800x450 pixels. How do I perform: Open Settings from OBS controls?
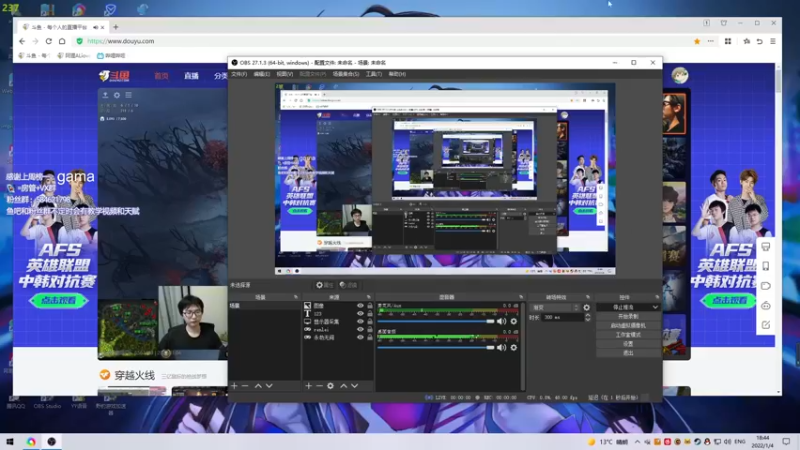coord(628,344)
